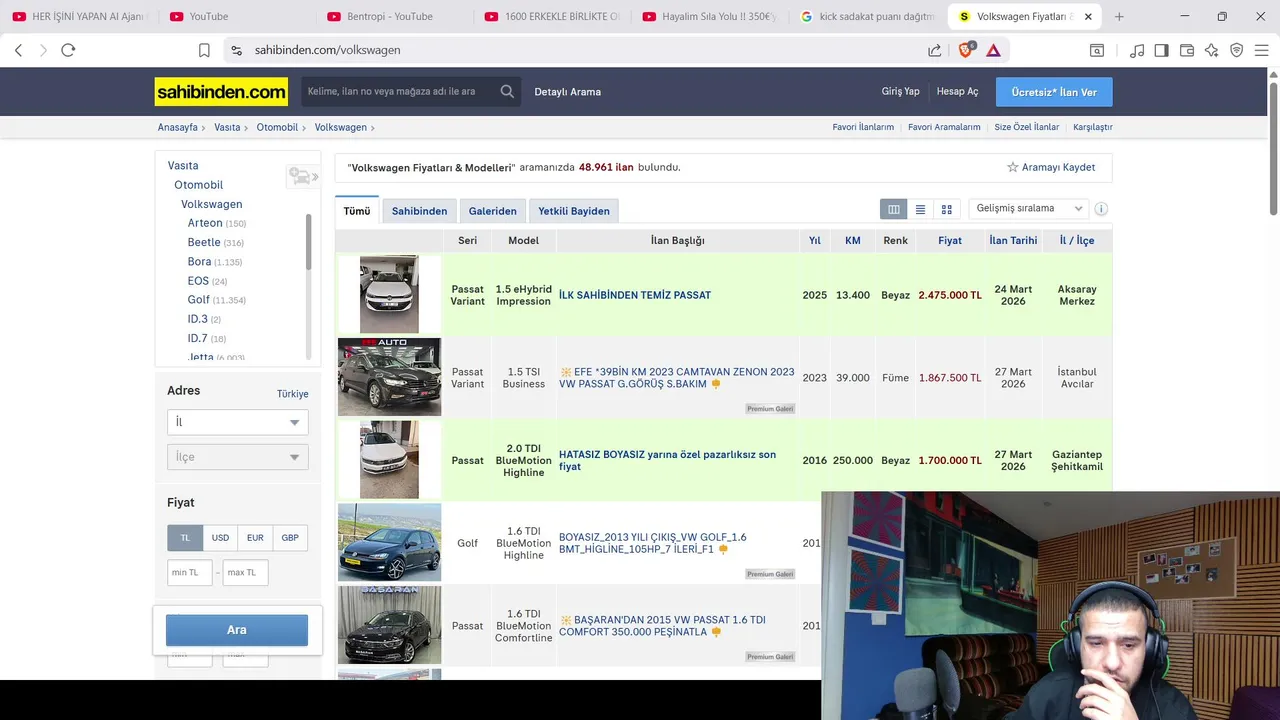Select Golf in model list
The height and width of the screenshot is (720, 1280).
click(199, 300)
